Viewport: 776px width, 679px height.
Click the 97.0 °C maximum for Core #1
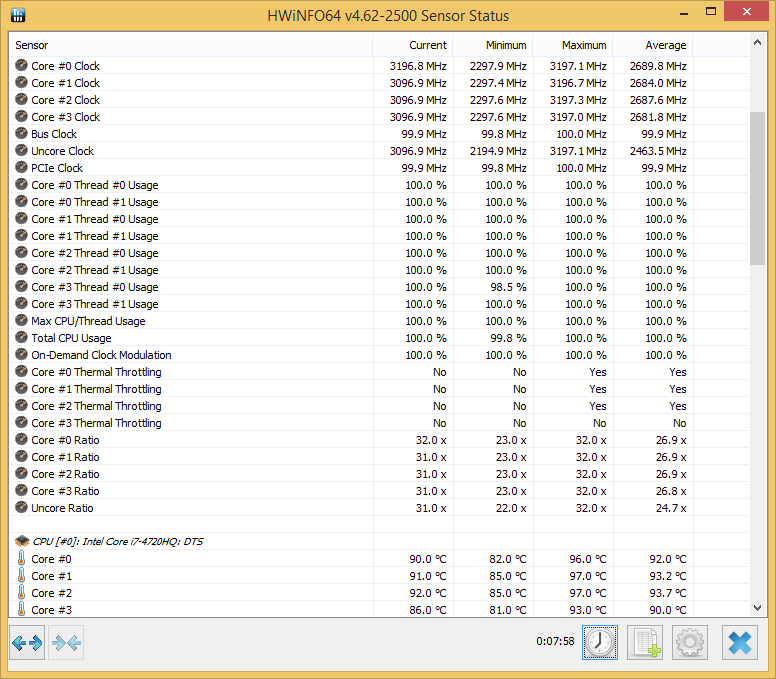(x=587, y=576)
